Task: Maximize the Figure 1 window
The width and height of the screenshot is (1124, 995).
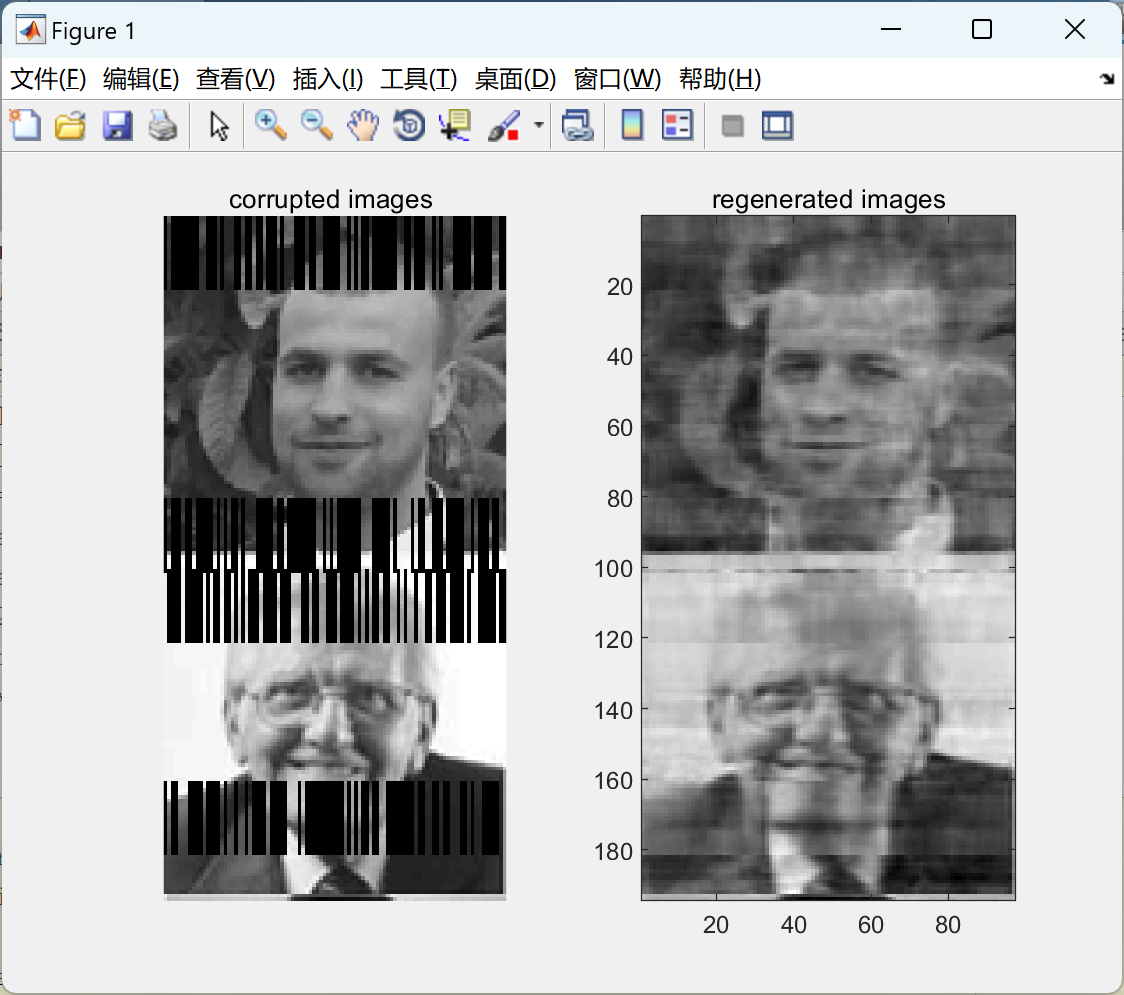Action: point(982,29)
